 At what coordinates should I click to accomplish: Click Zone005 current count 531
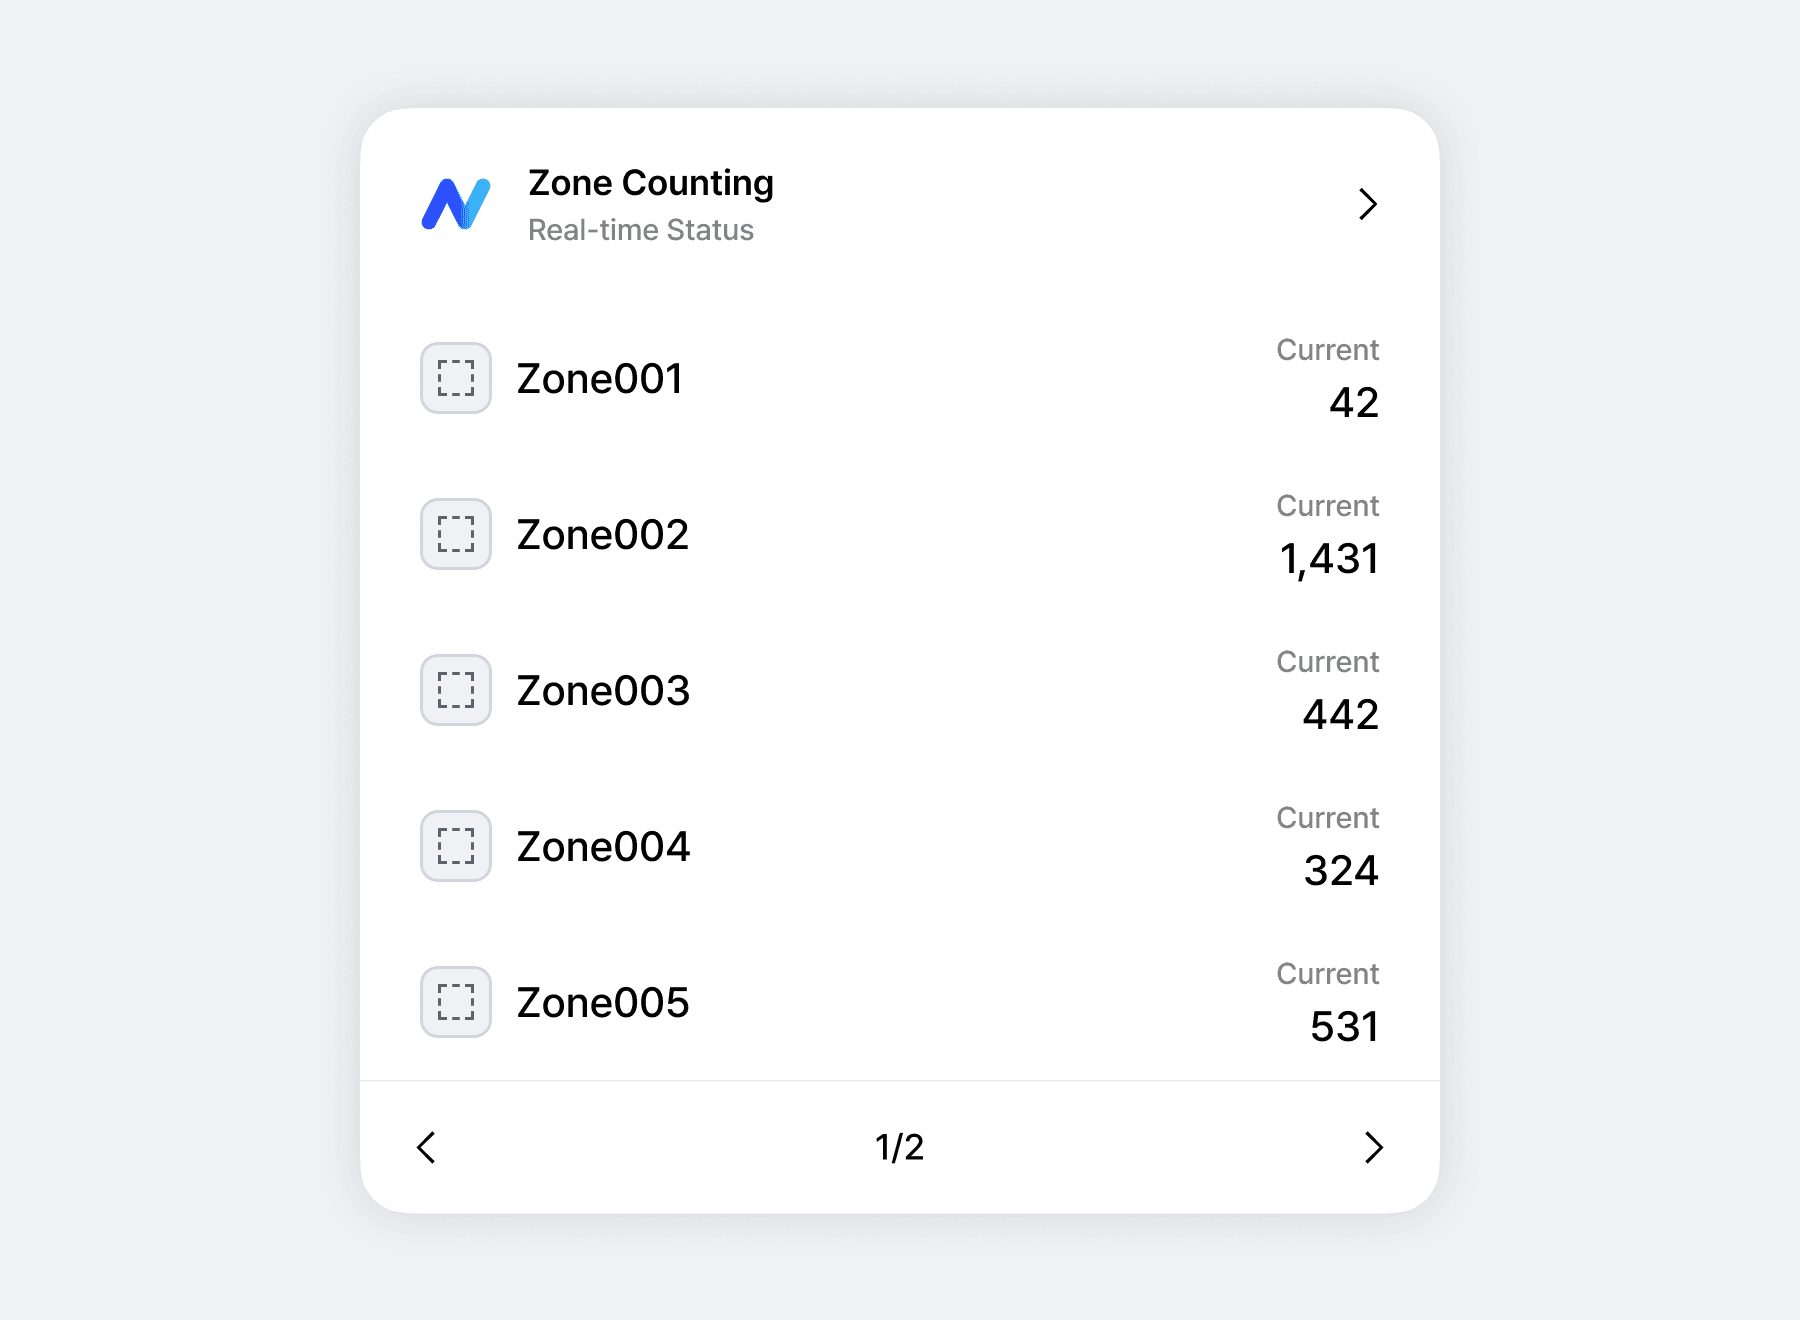tap(1344, 1027)
